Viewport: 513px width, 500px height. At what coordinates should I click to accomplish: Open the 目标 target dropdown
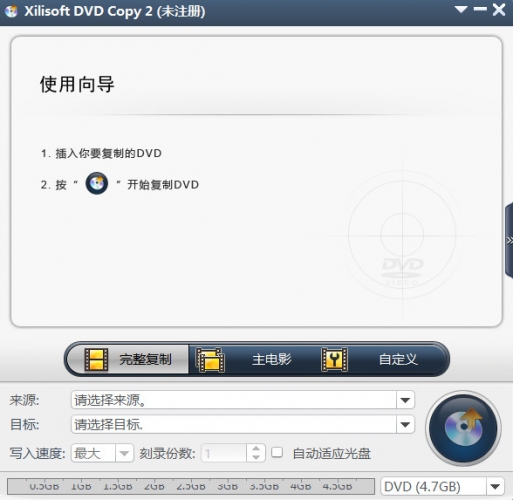click(405, 425)
